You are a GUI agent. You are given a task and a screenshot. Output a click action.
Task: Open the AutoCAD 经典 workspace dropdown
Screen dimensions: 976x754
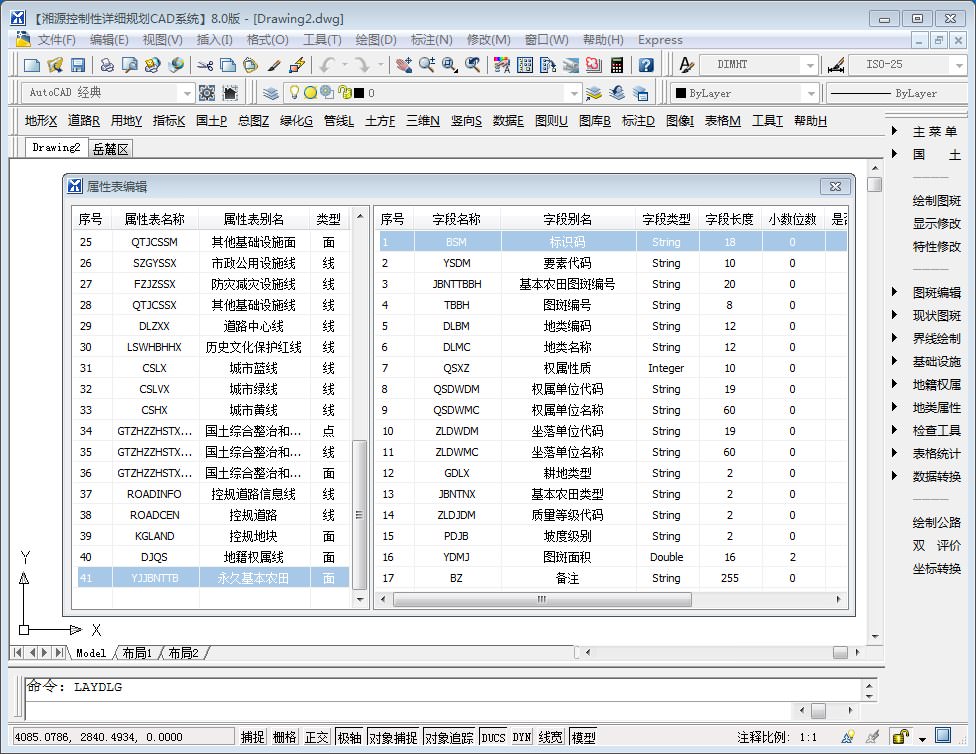click(x=187, y=93)
